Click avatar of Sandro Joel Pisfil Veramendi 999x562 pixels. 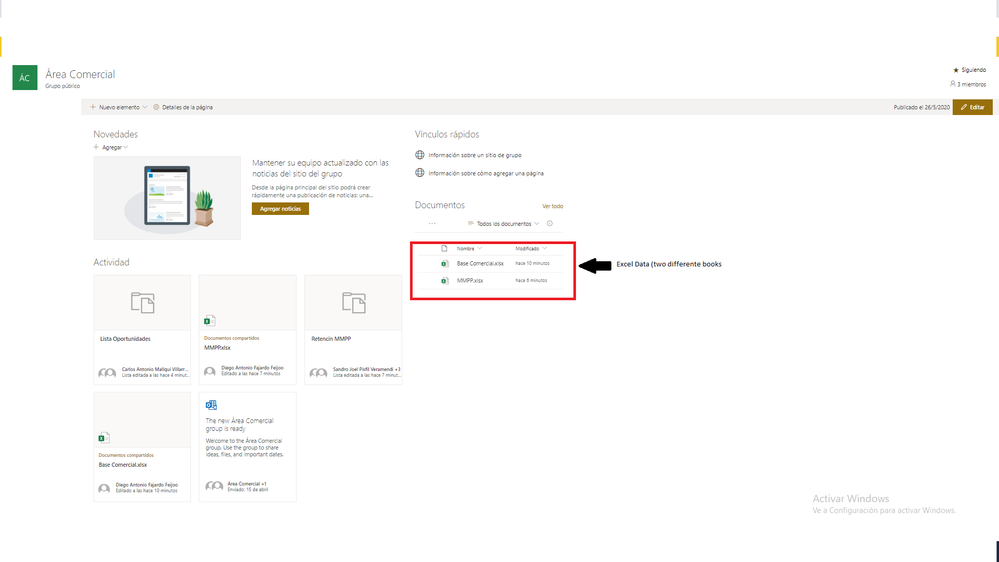(x=318, y=372)
